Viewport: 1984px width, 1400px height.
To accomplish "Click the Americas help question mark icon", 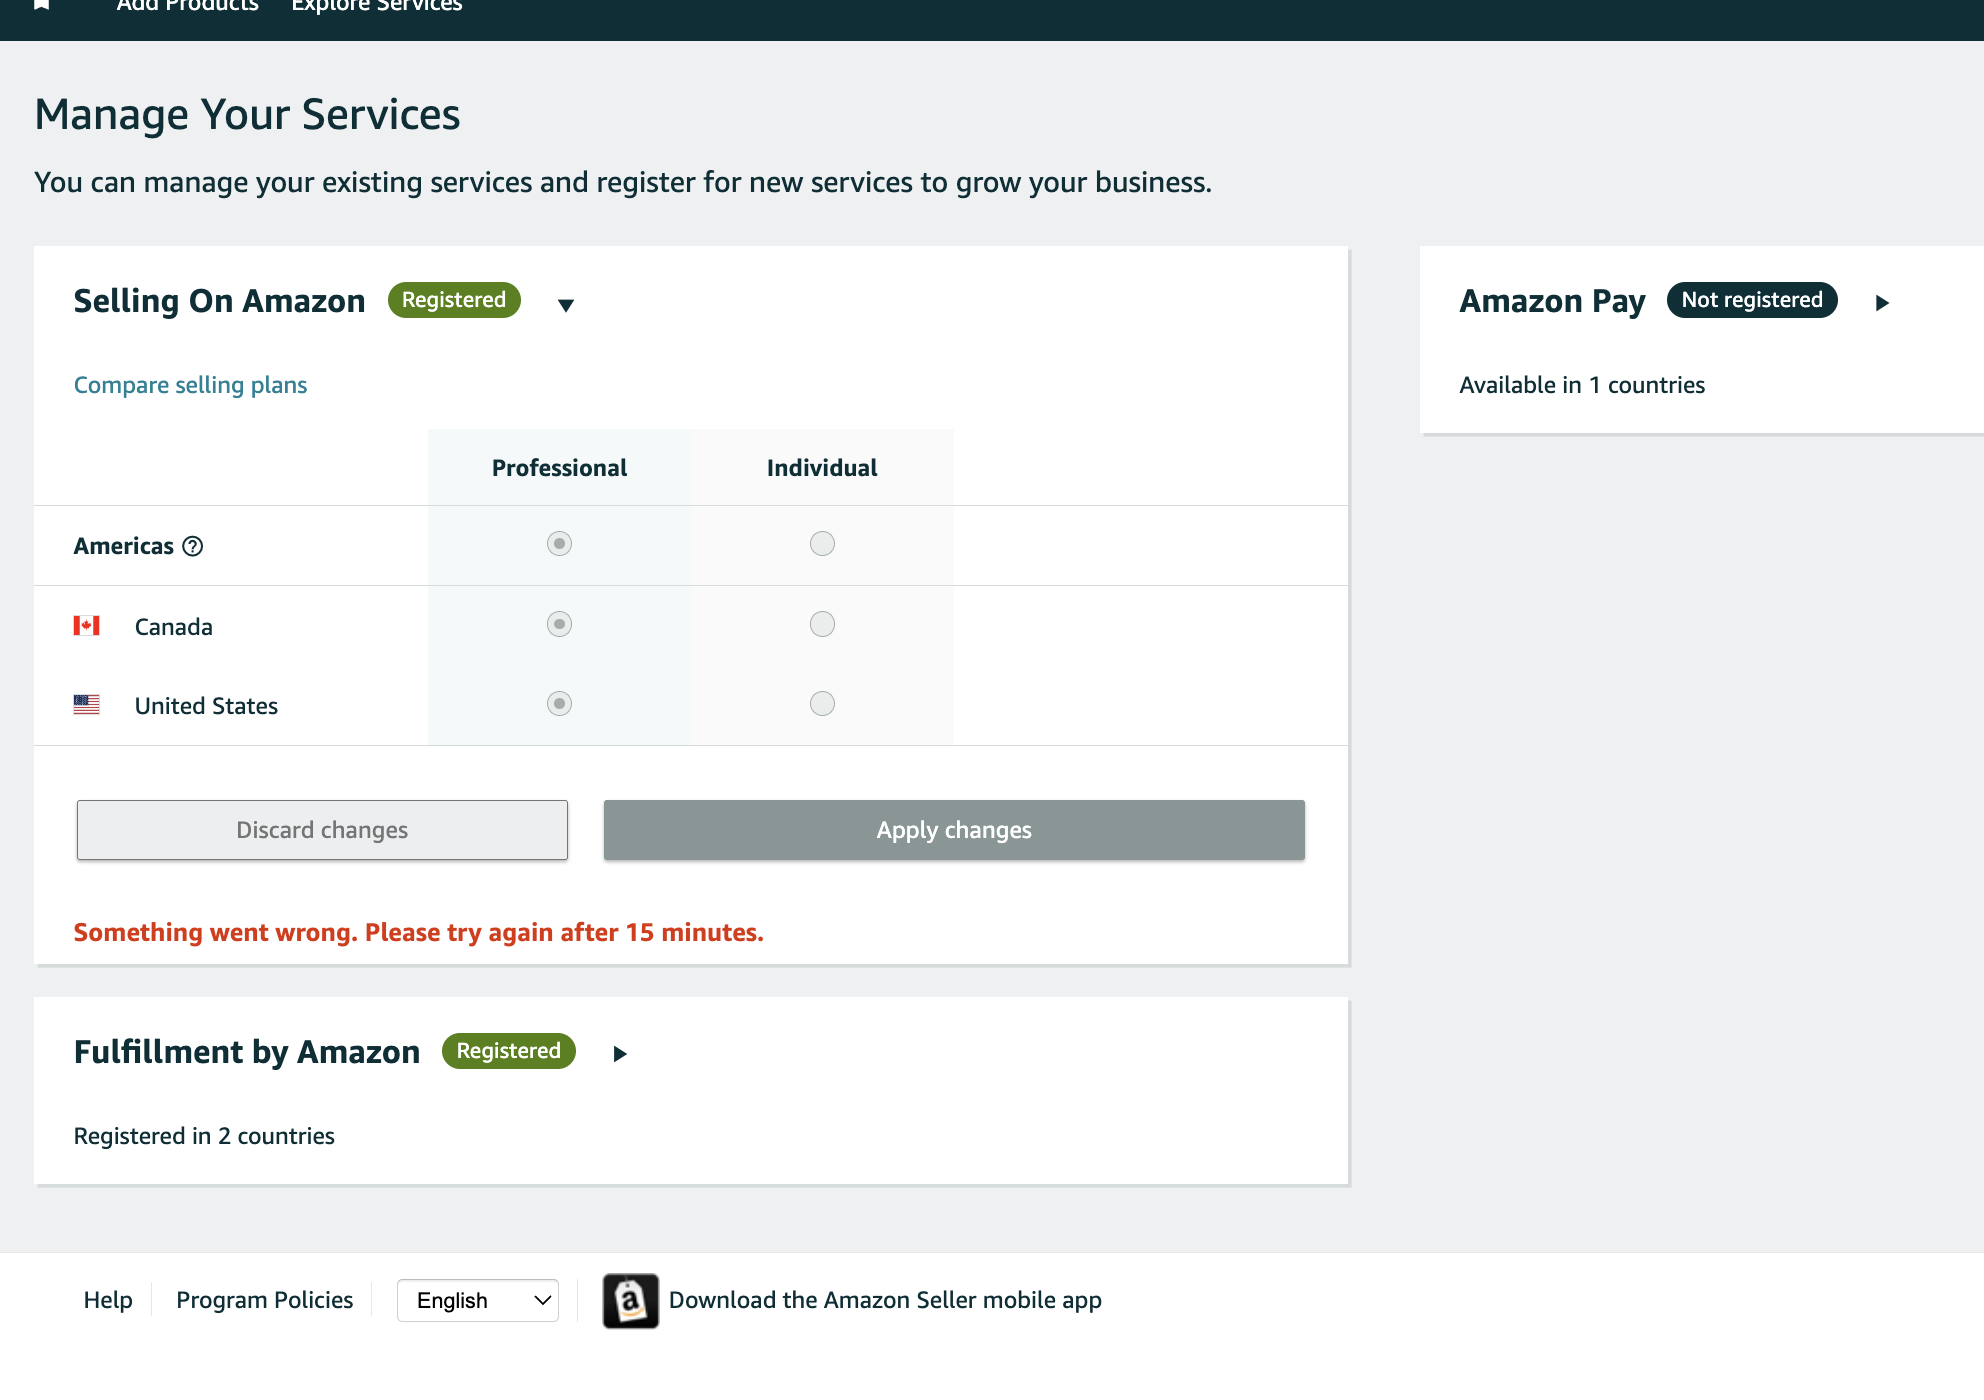I will click(193, 546).
